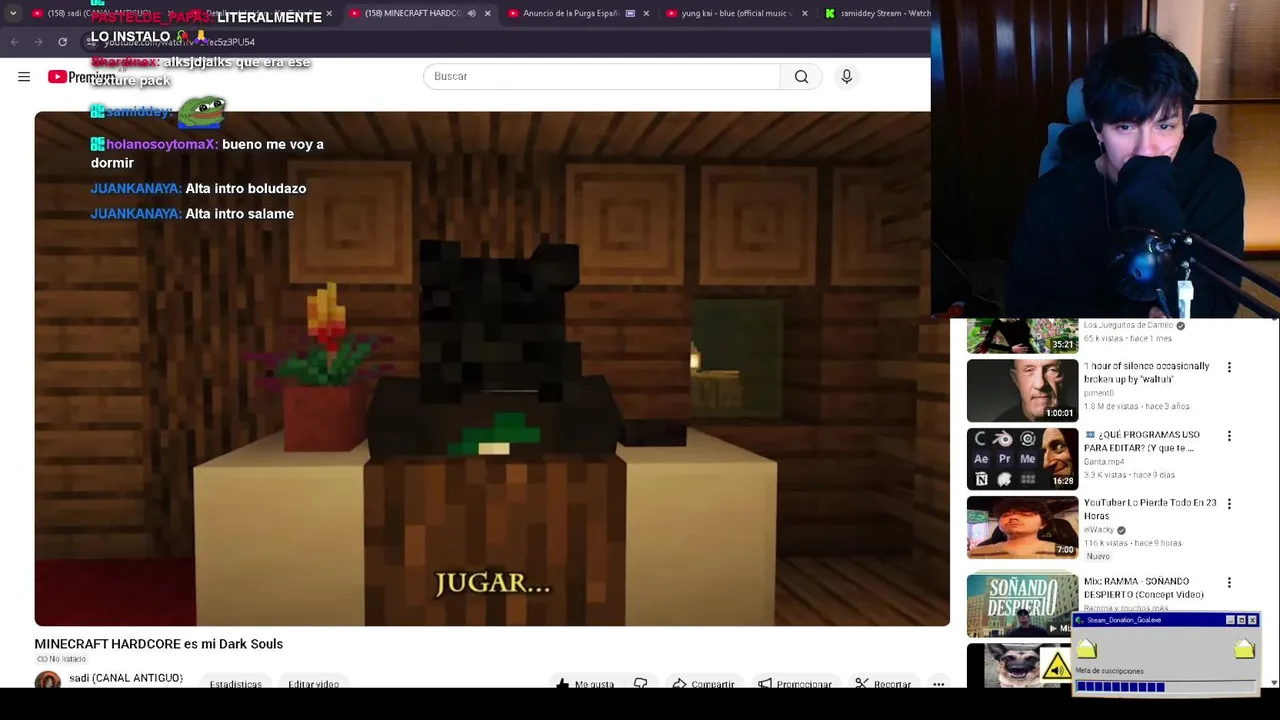Open 1 hour of silence title link
1280x720 pixels.
pos(1146,372)
